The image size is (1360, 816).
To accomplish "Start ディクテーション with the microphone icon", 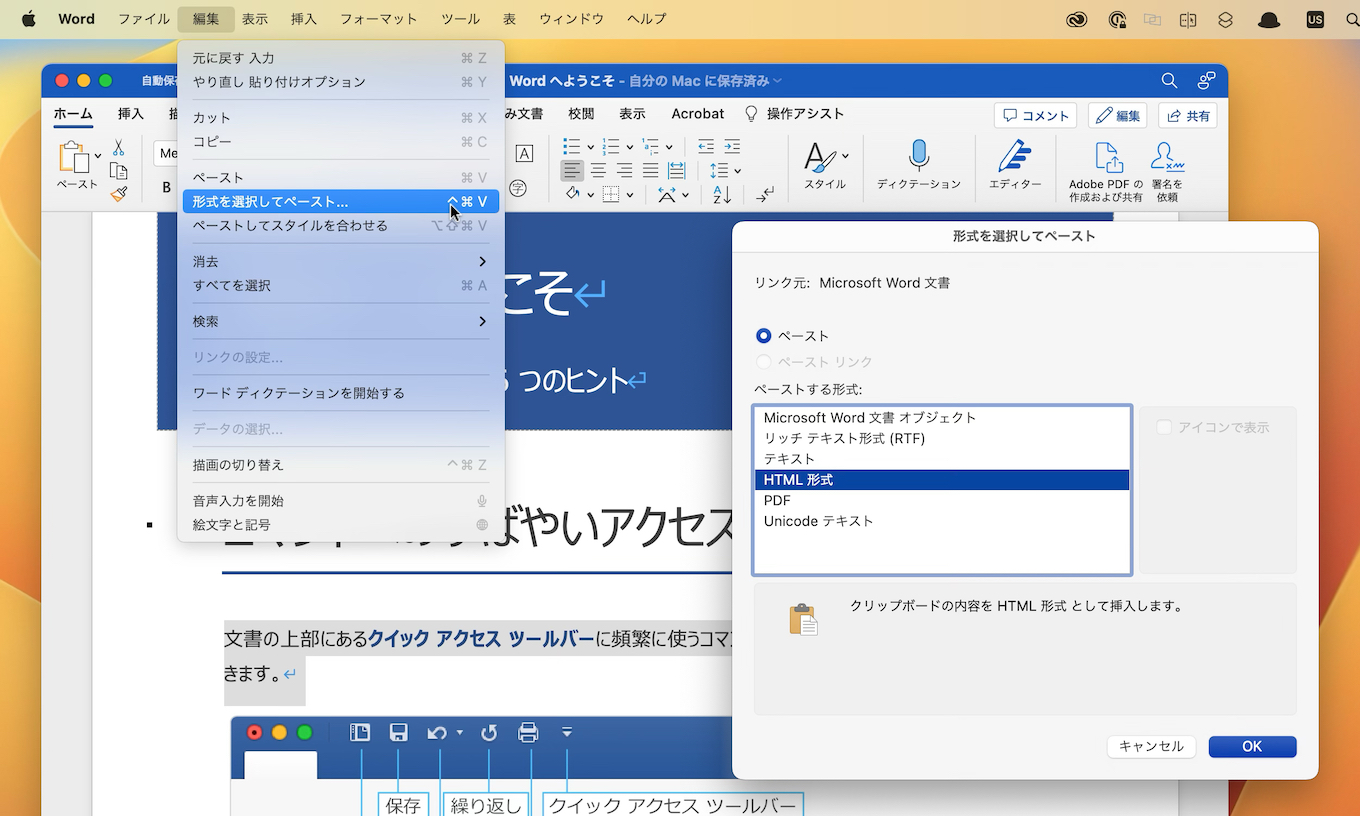I will pos(919,156).
